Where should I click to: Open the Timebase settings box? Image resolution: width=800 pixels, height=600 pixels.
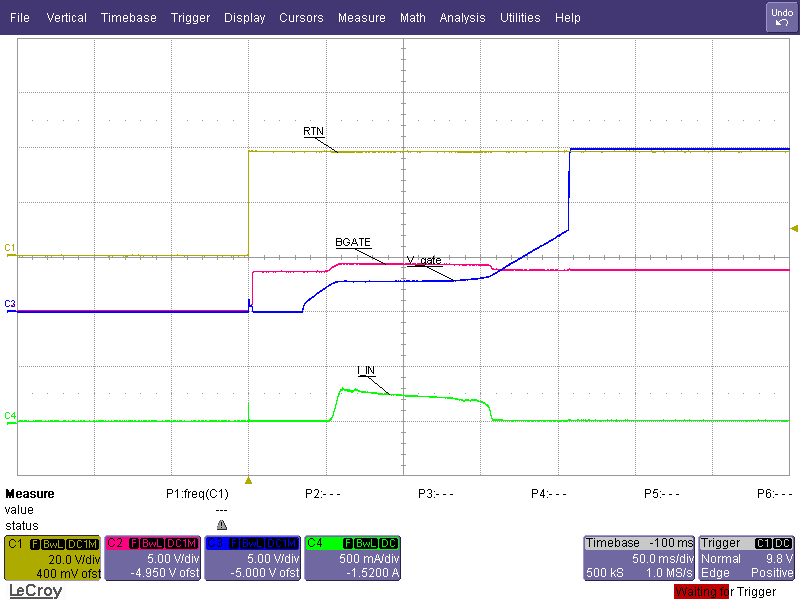coord(638,558)
